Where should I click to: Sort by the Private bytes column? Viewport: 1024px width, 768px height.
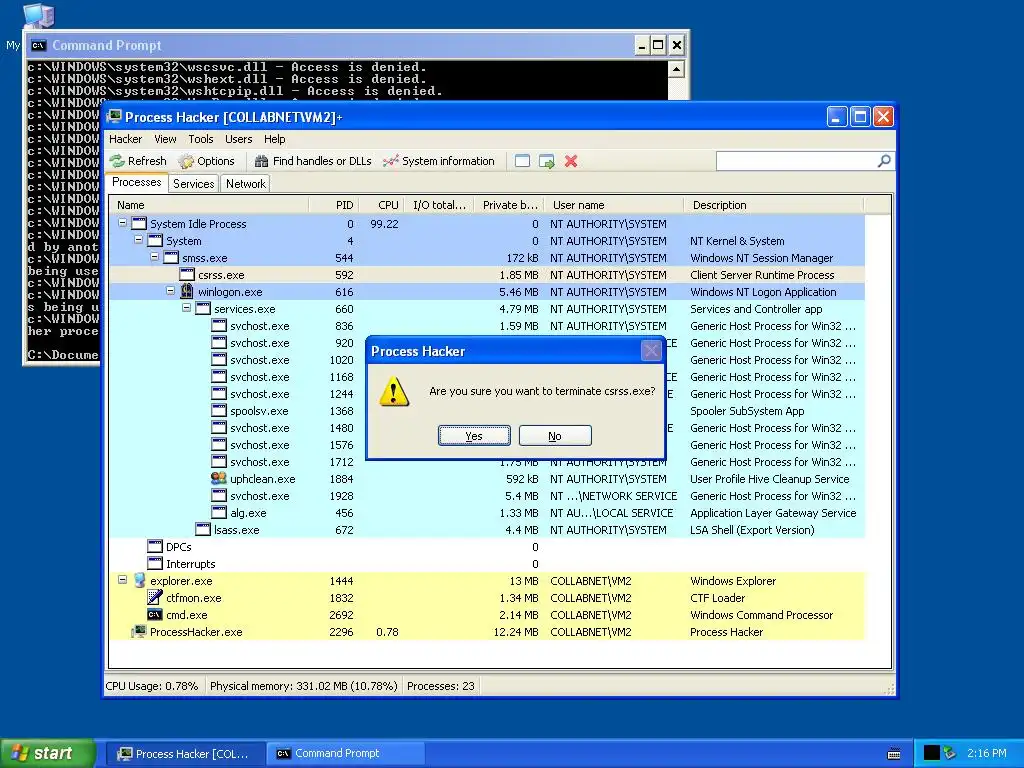point(509,205)
